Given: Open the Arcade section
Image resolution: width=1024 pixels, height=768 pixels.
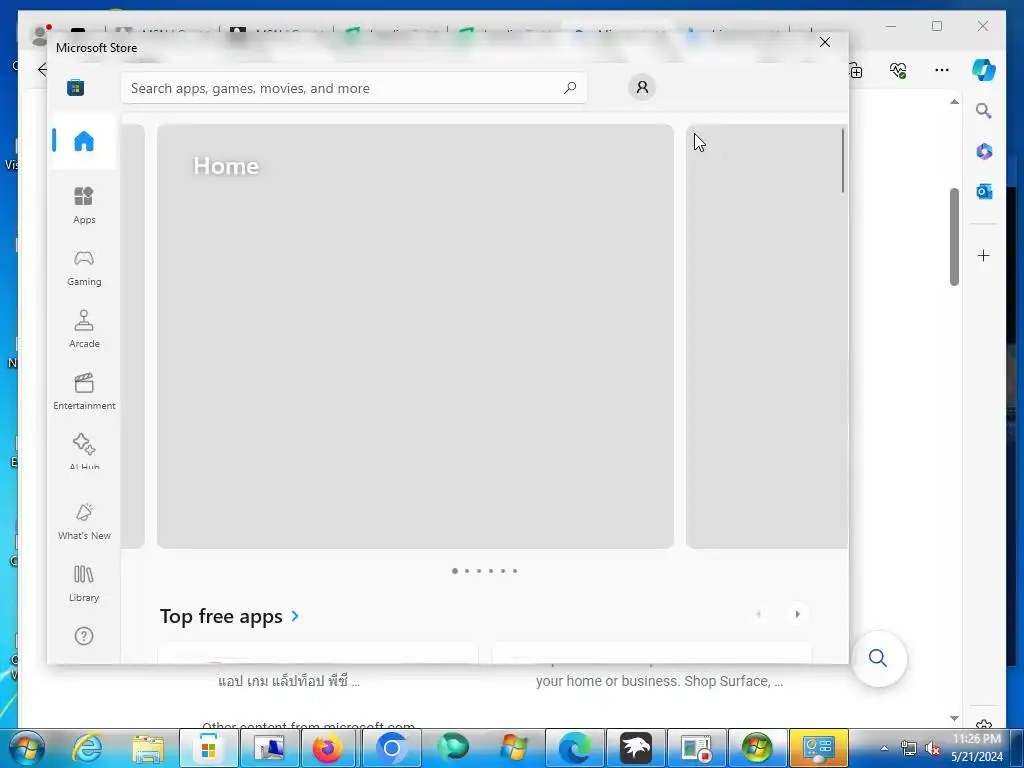Looking at the screenshot, I should [x=84, y=328].
